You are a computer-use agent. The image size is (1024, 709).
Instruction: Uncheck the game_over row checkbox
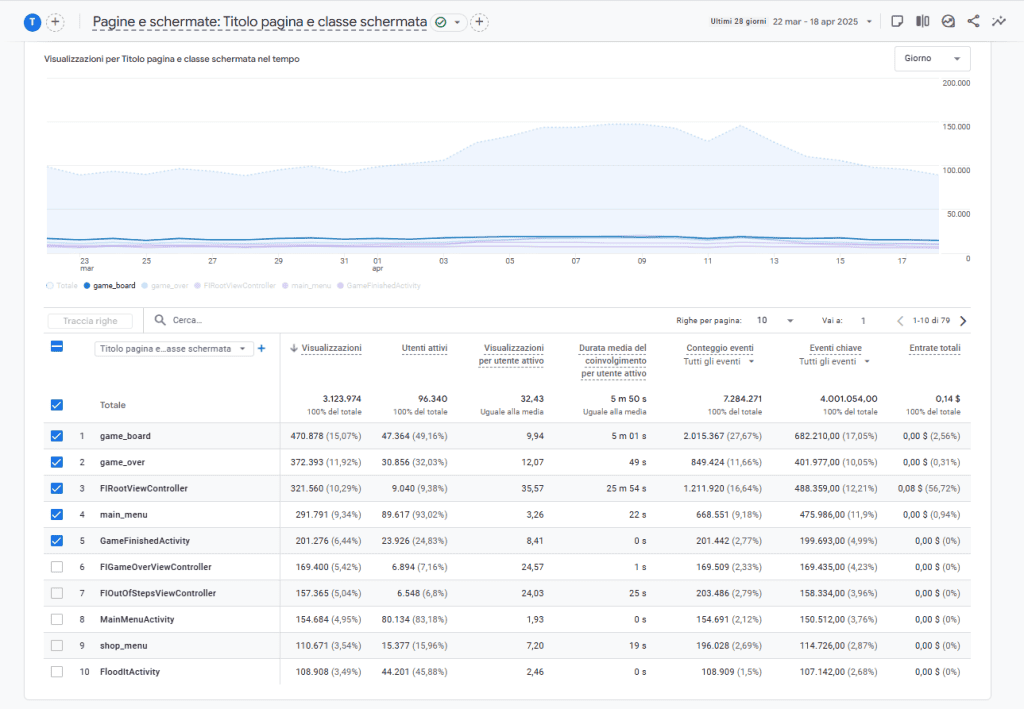tap(57, 462)
